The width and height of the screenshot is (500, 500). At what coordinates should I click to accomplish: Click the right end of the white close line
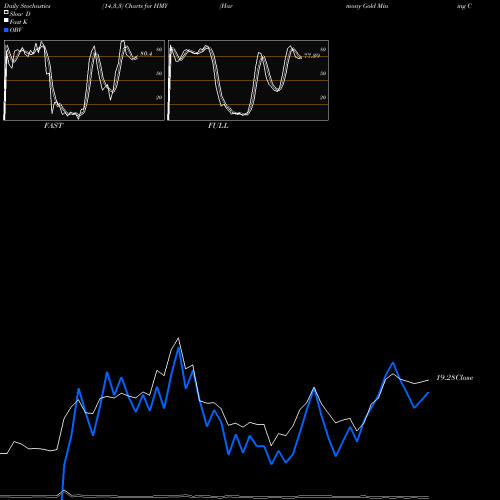428,380
